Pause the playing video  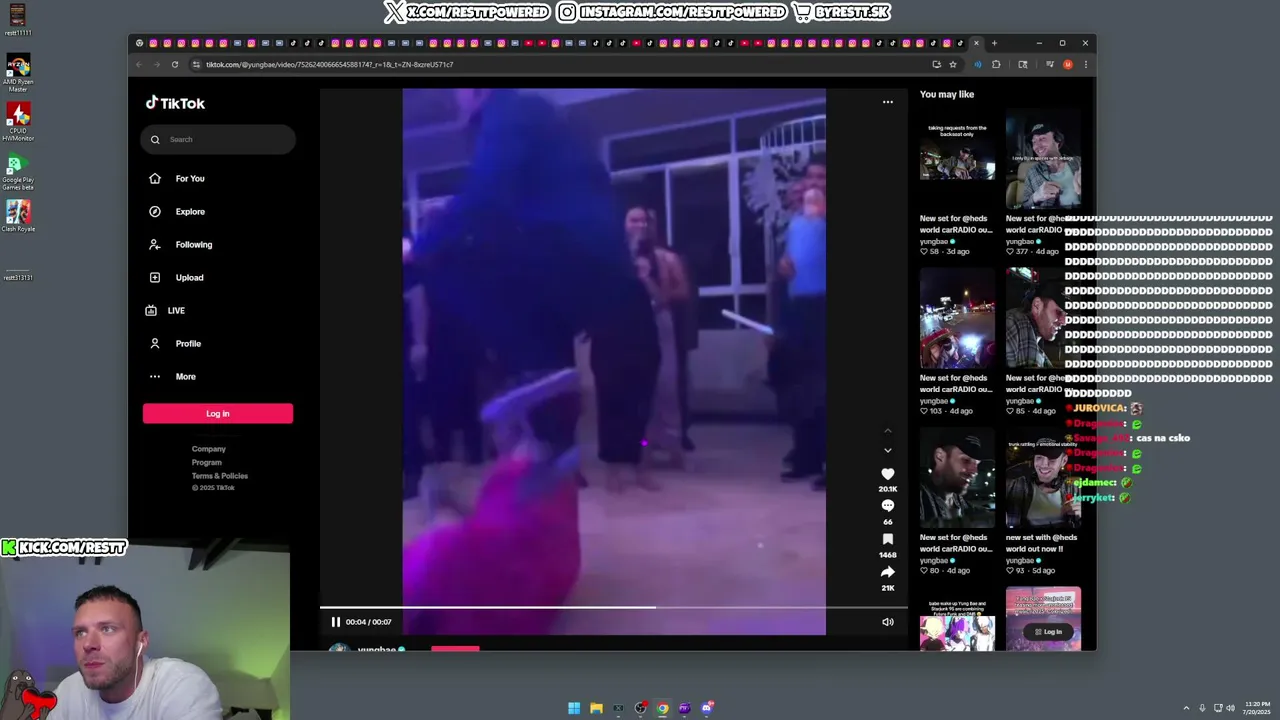click(336, 622)
